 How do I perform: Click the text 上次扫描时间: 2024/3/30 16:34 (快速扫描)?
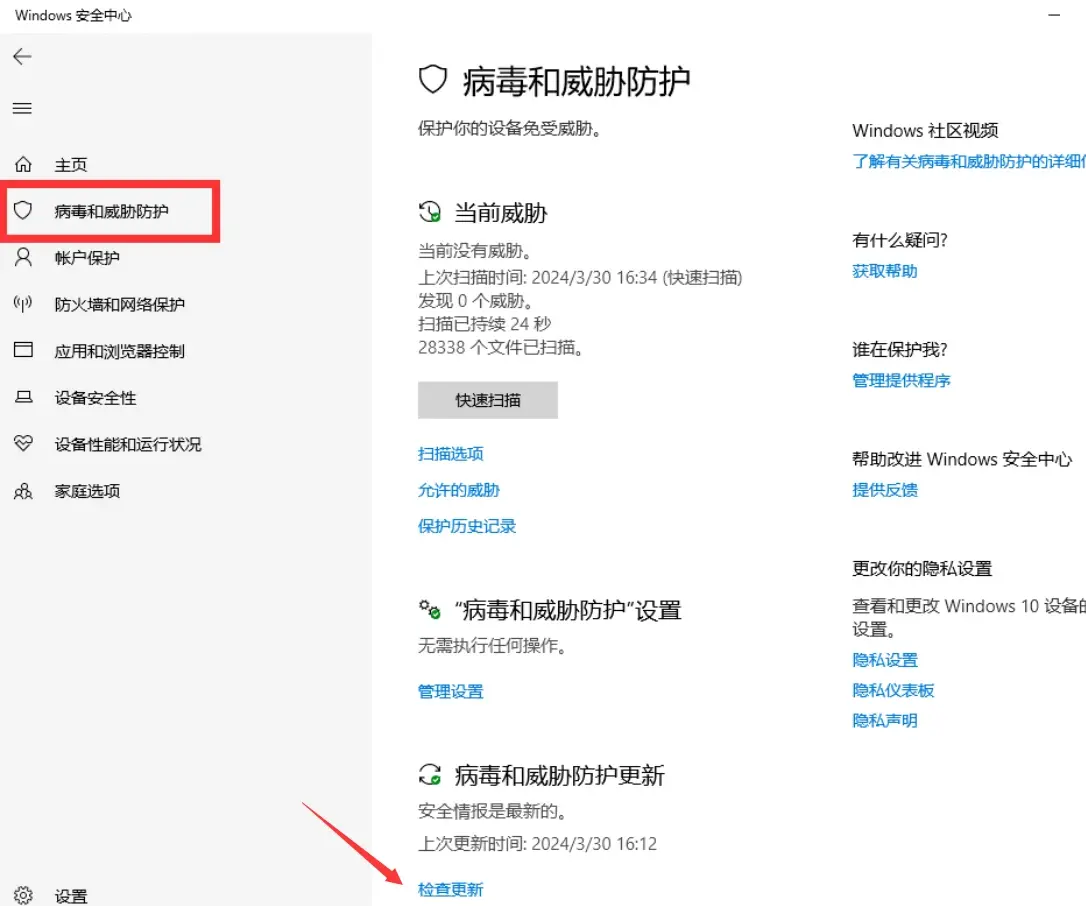tap(580, 278)
